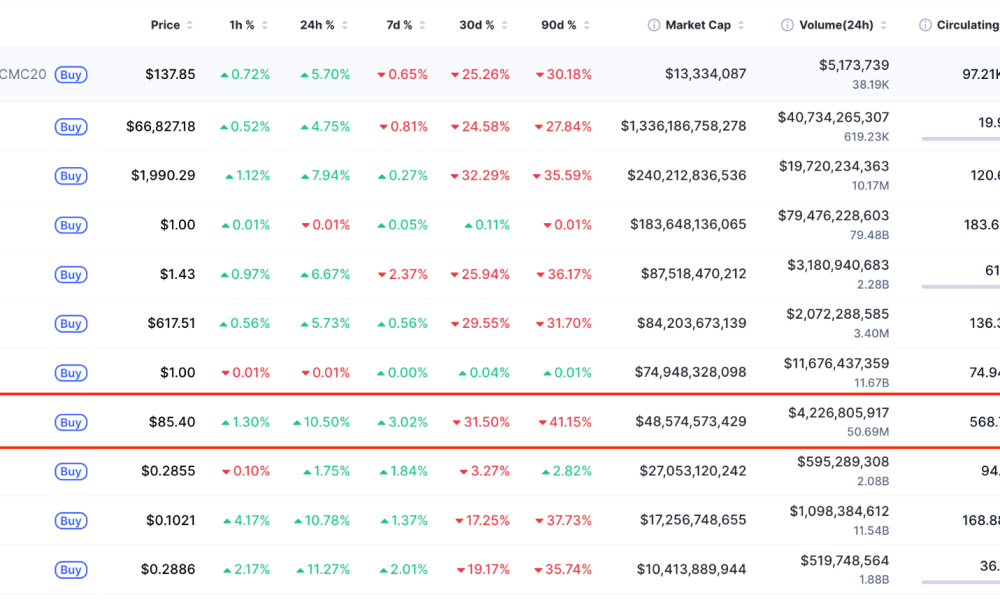
Task: Click the sort arrows next to 24h %
Action: coord(344,25)
